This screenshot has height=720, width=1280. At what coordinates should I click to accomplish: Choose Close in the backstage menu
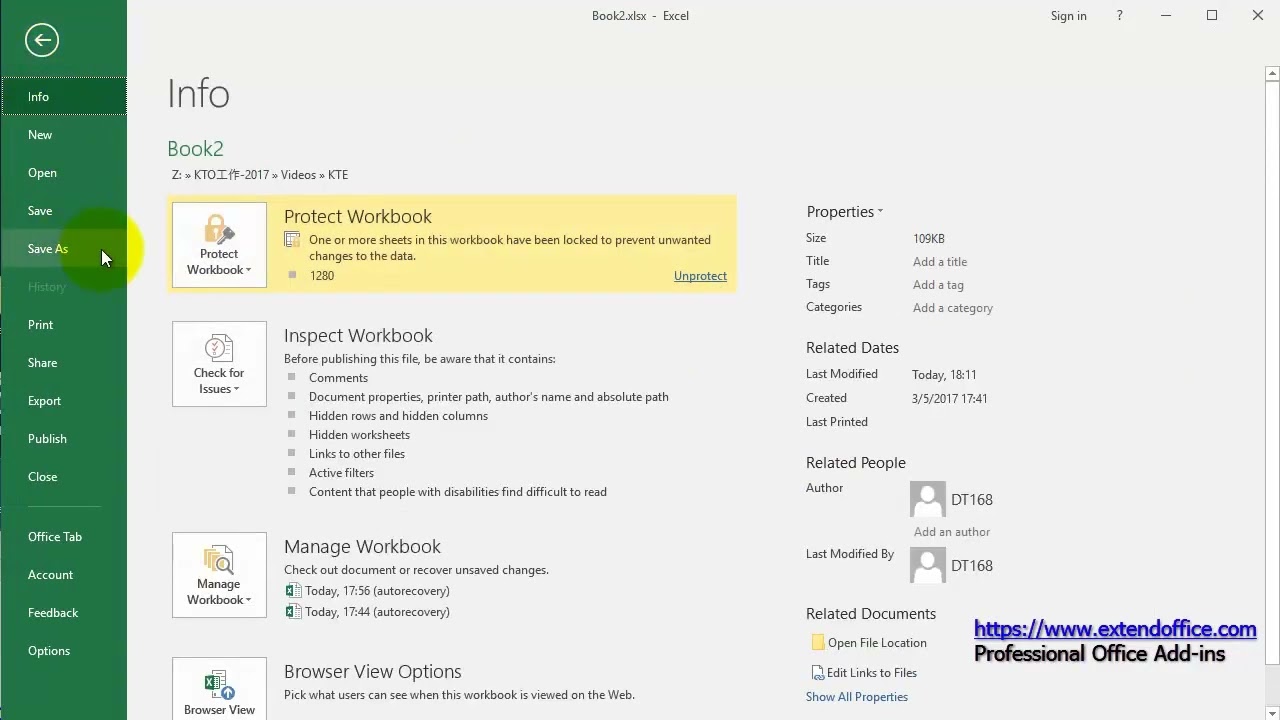(x=64, y=477)
